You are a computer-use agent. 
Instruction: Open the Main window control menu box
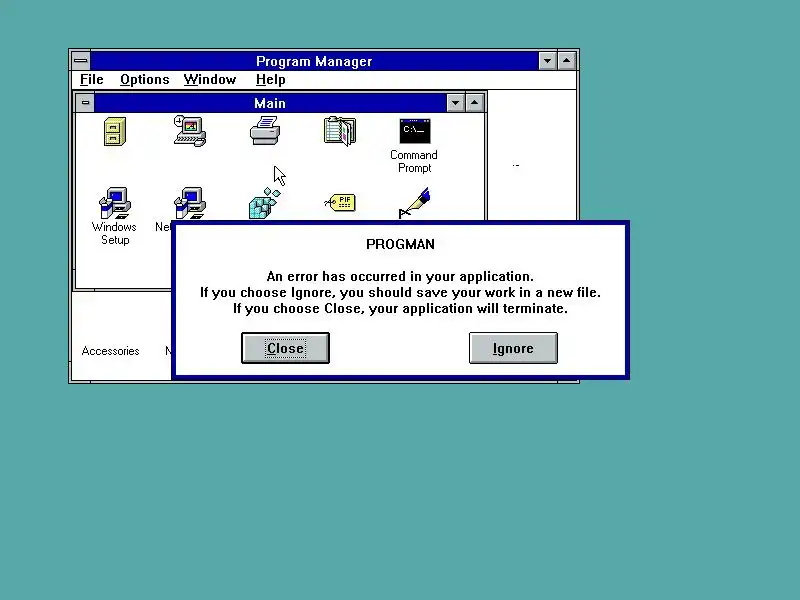[x=85, y=103]
